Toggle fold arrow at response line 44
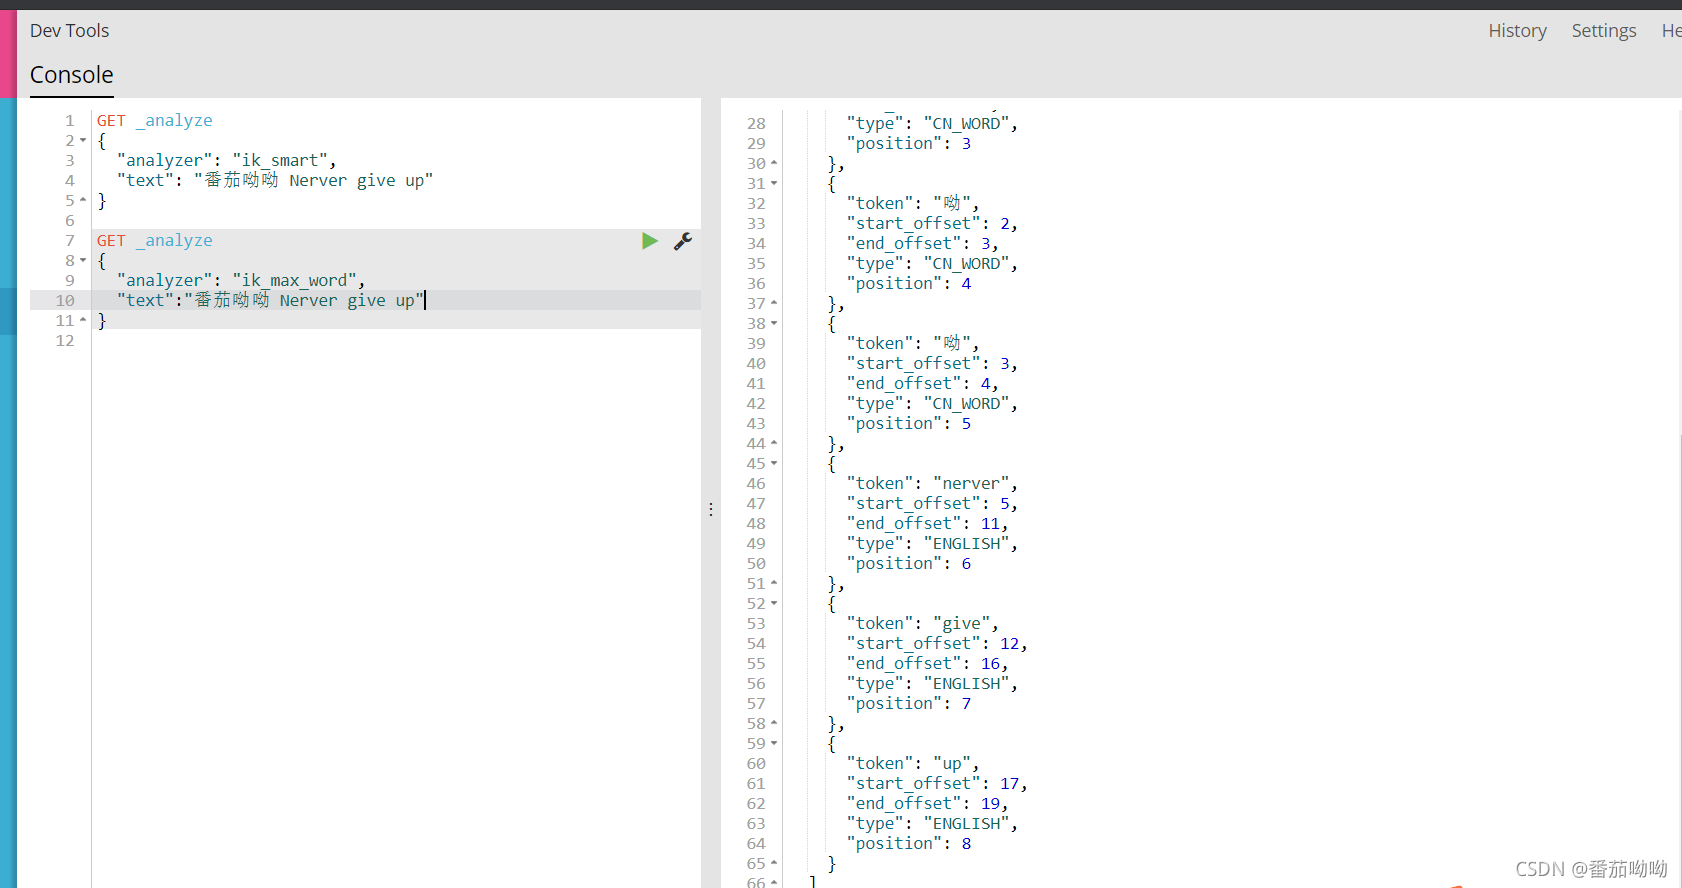Screen dimensions: 1682x888 tap(774, 443)
